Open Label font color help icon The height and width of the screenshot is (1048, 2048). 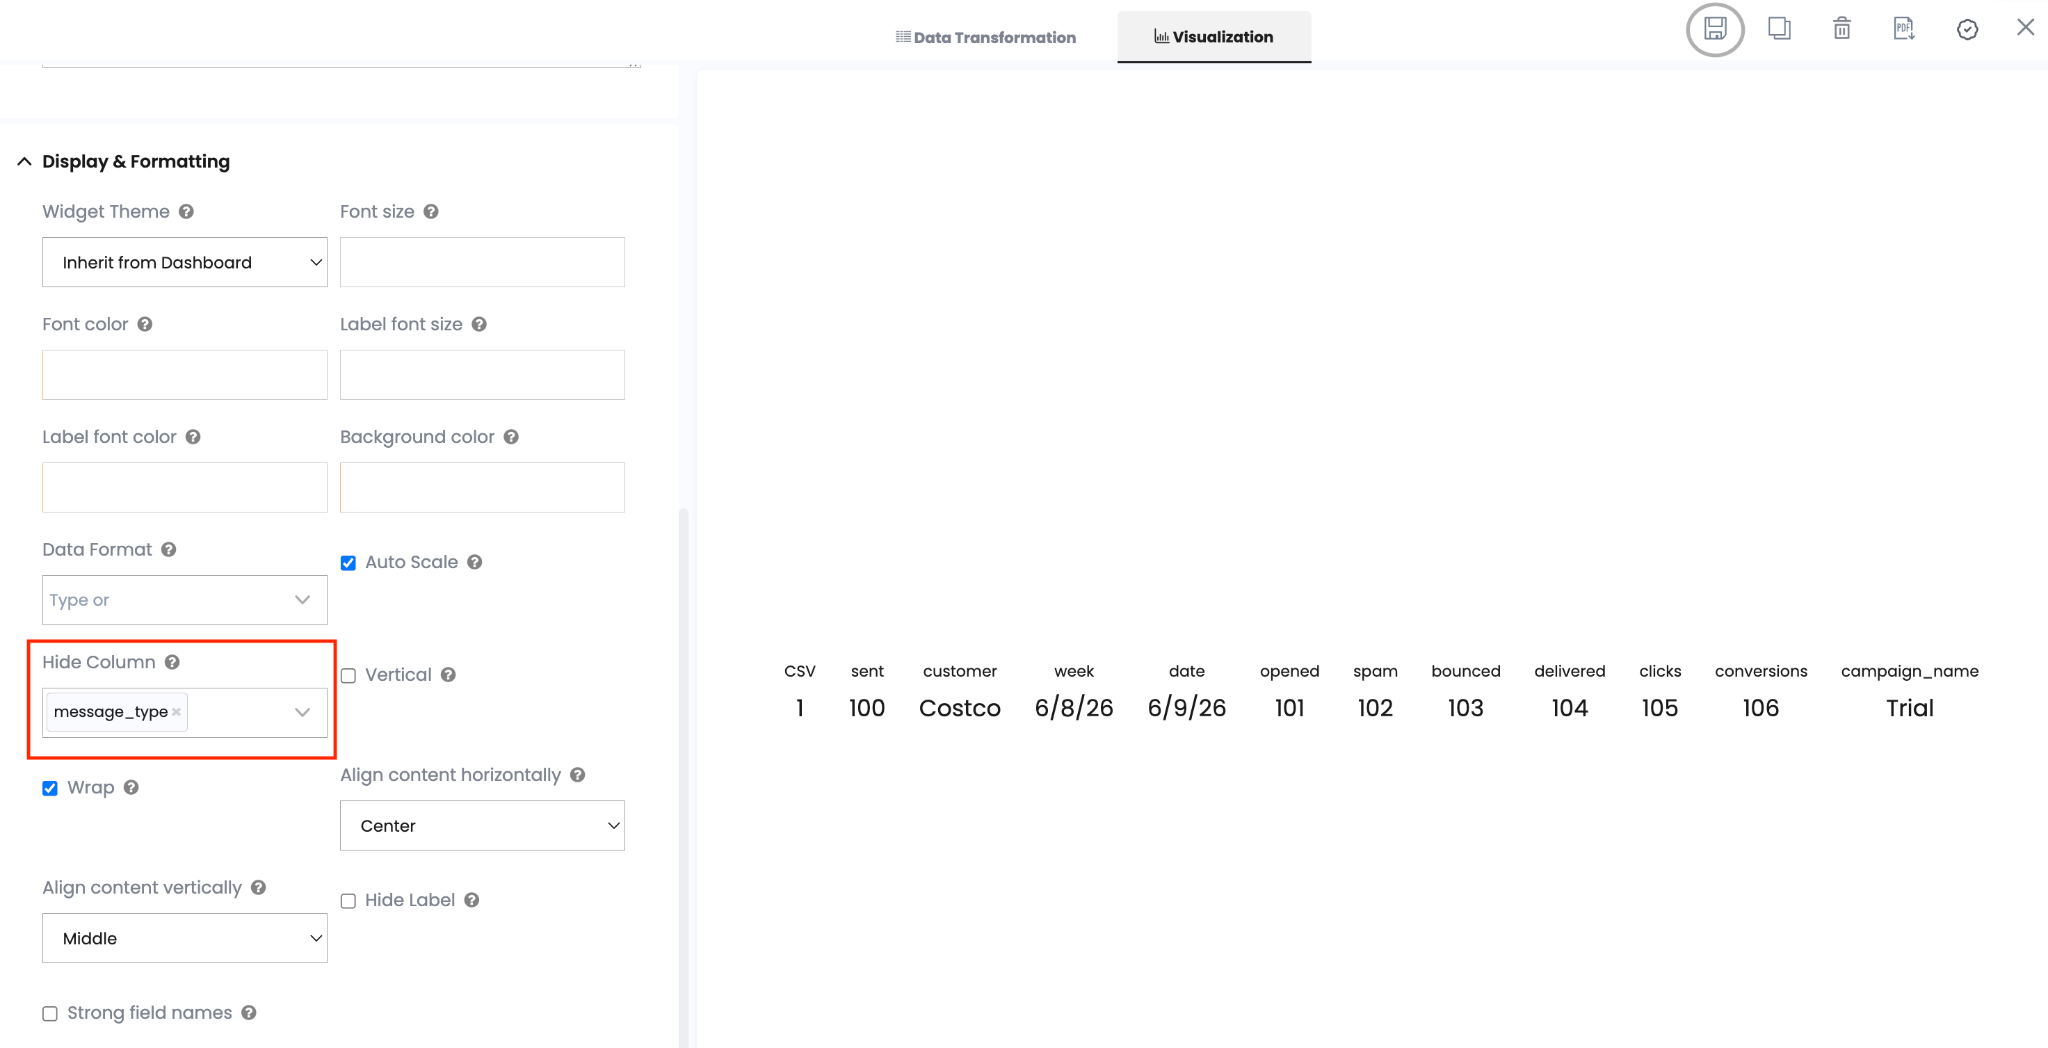[193, 437]
